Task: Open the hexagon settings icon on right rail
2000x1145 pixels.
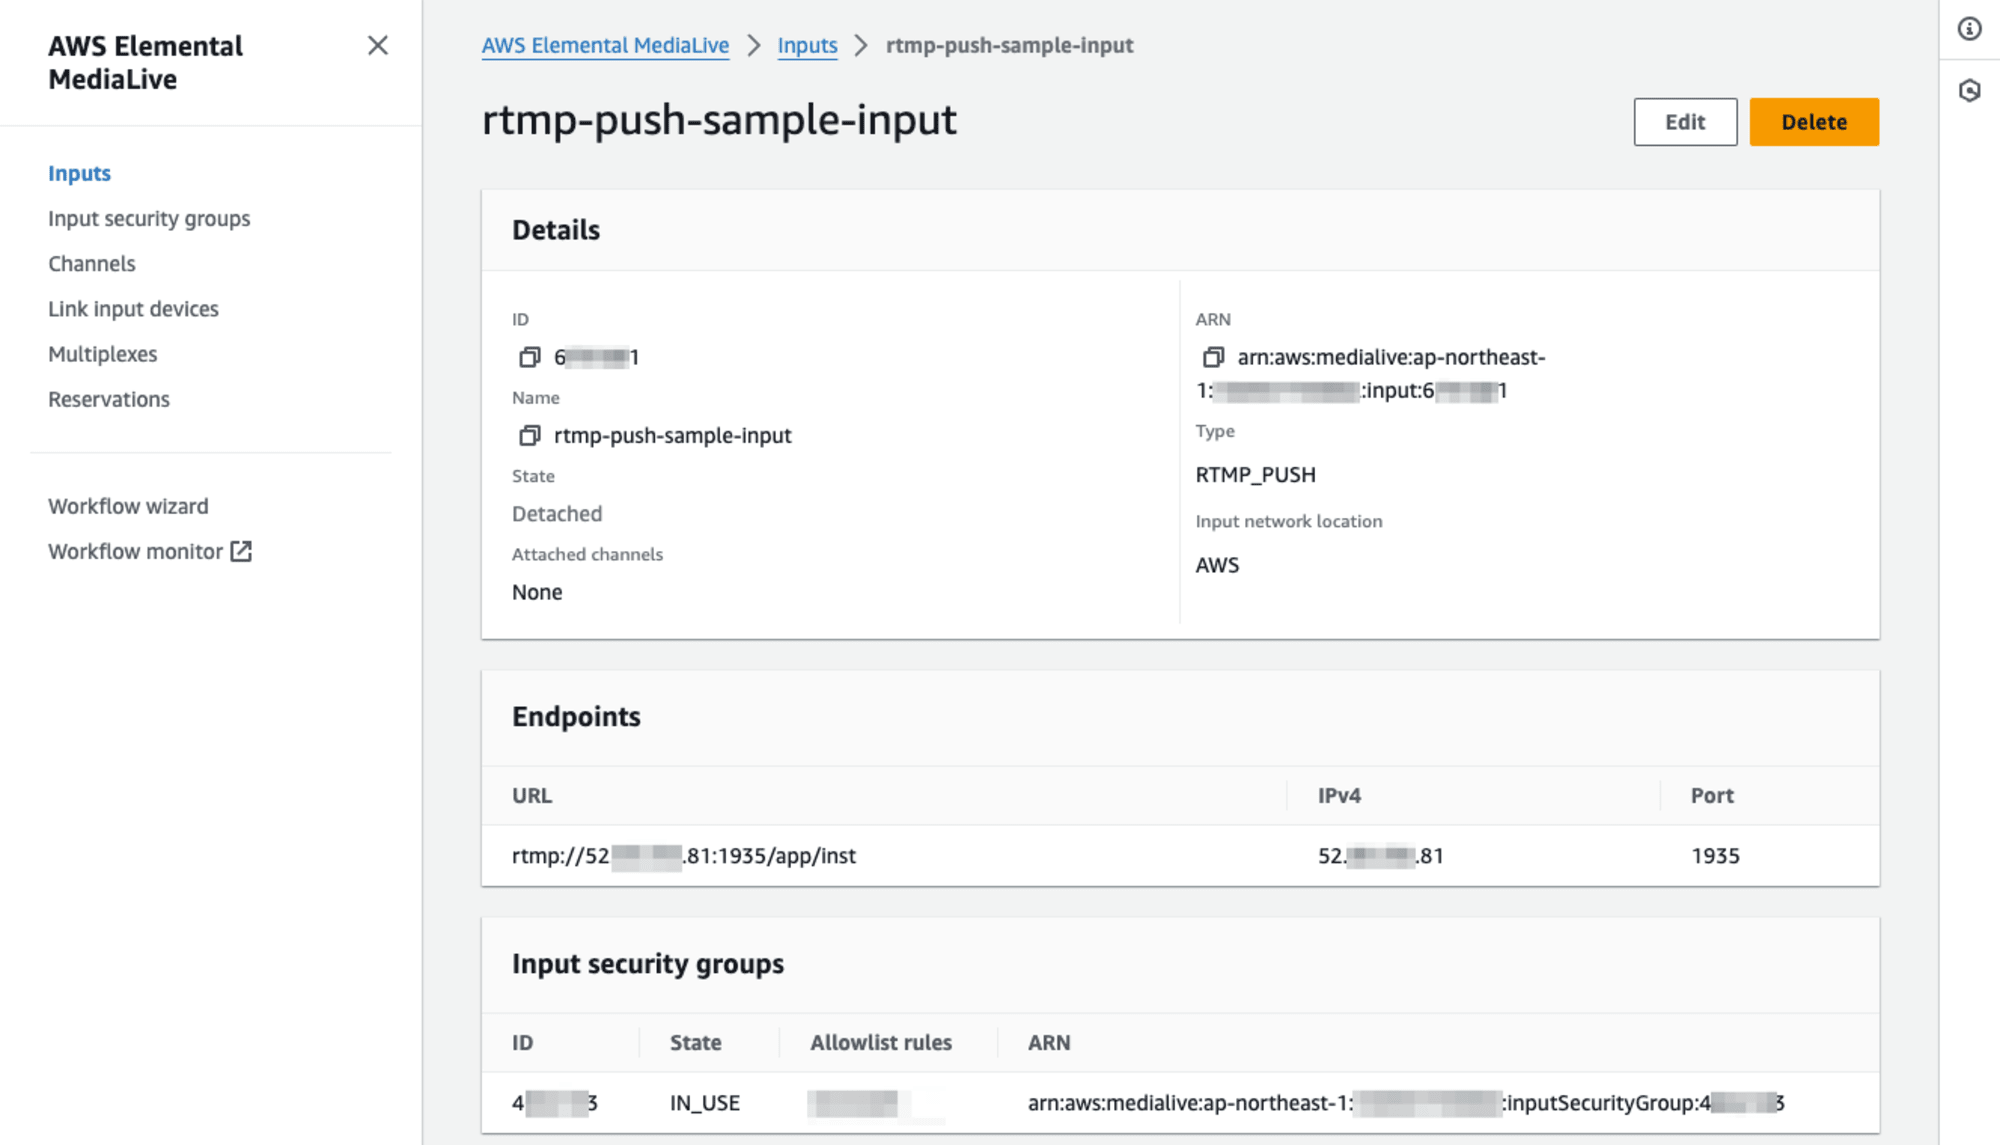Action: pyautogui.click(x=1969, y=91)
